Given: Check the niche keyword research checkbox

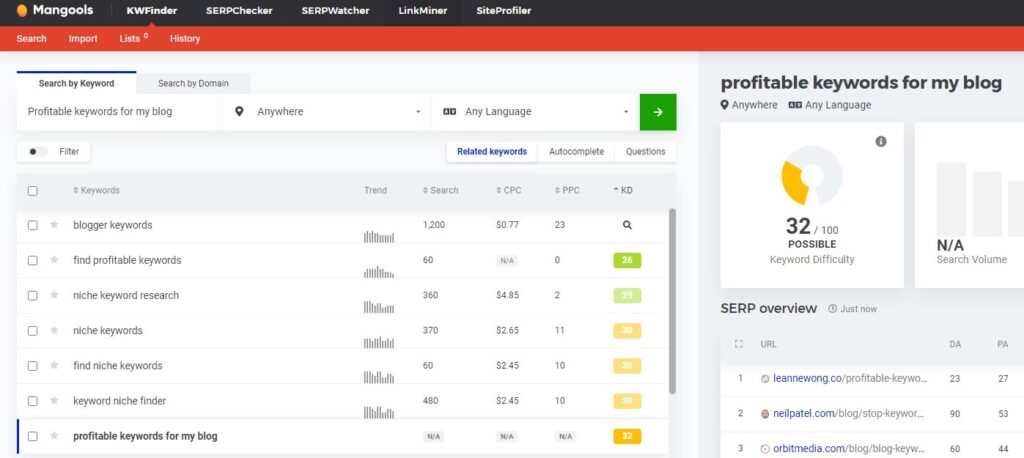Looking at the screenshot, I should point(33,295).
